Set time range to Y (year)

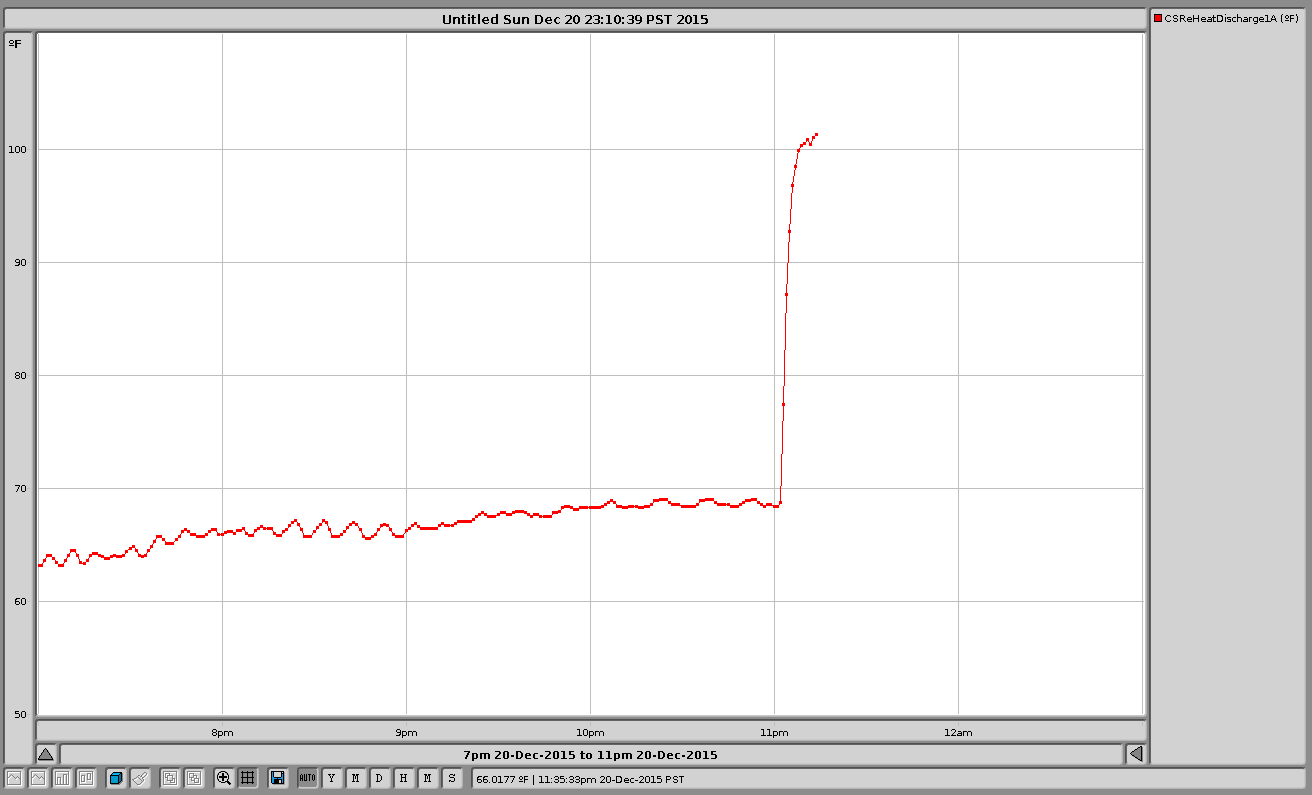click(332, 778)
